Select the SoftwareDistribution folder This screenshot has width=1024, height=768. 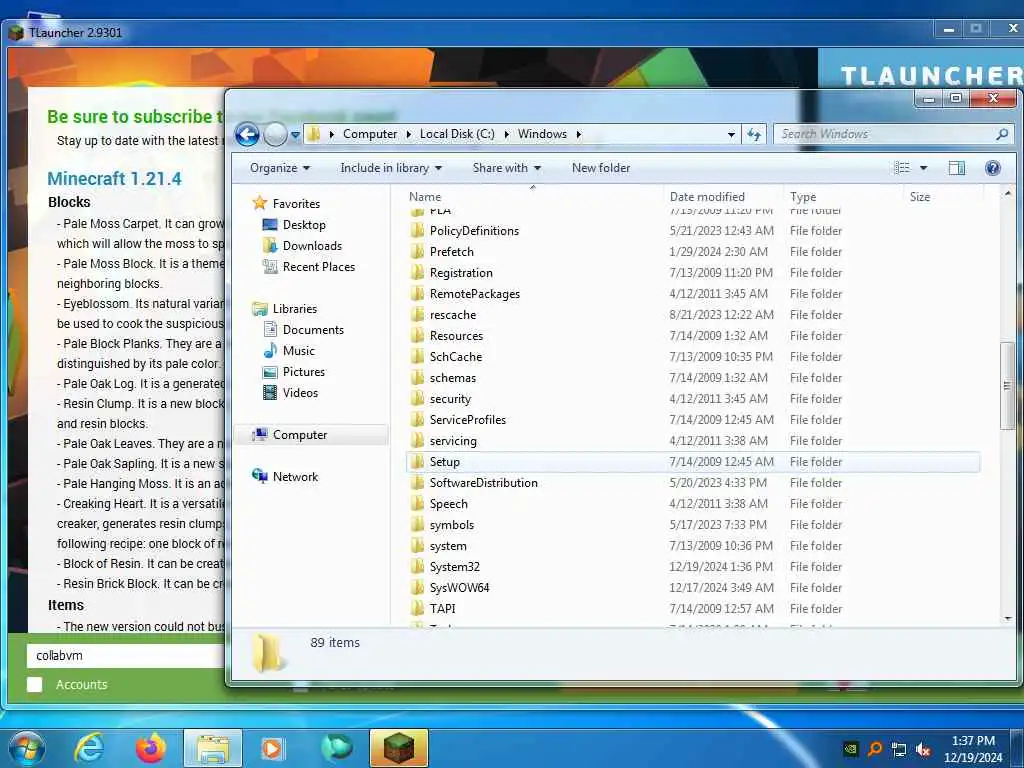483,483
